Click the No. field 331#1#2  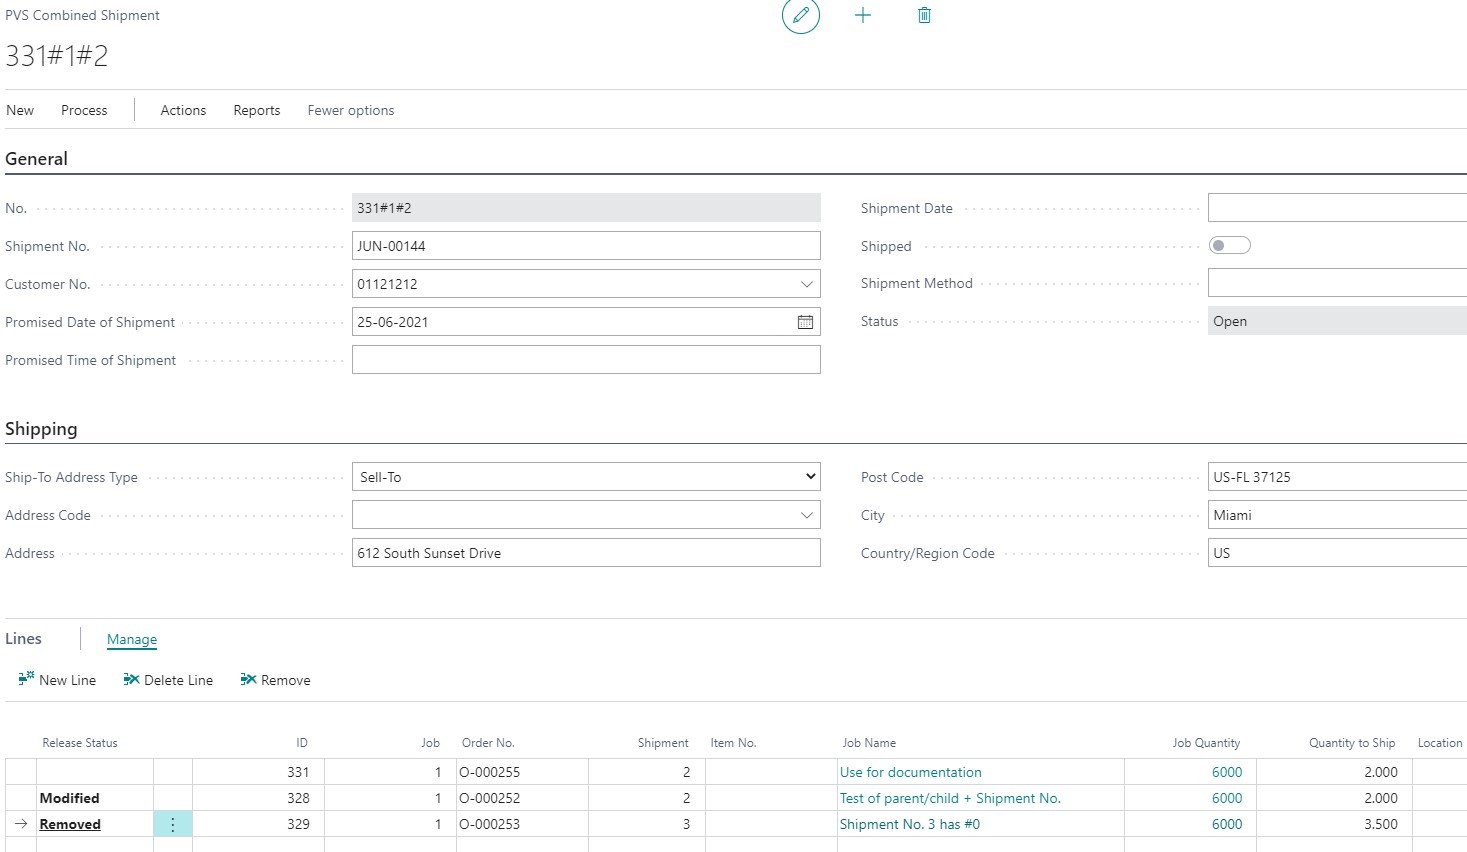(x=586, y=208)
